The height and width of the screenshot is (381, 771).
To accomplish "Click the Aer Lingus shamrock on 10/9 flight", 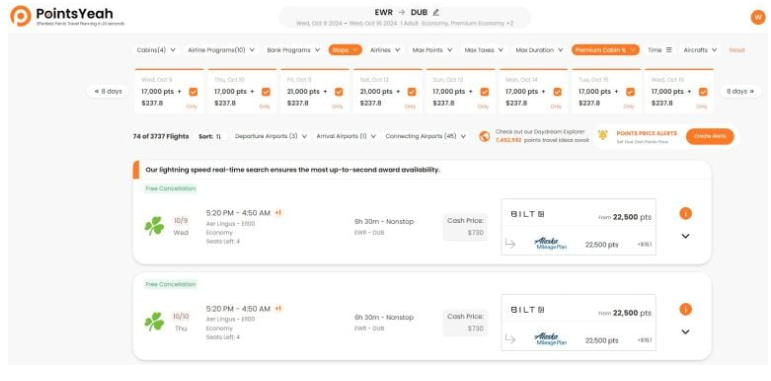I will tap(154, 226).
